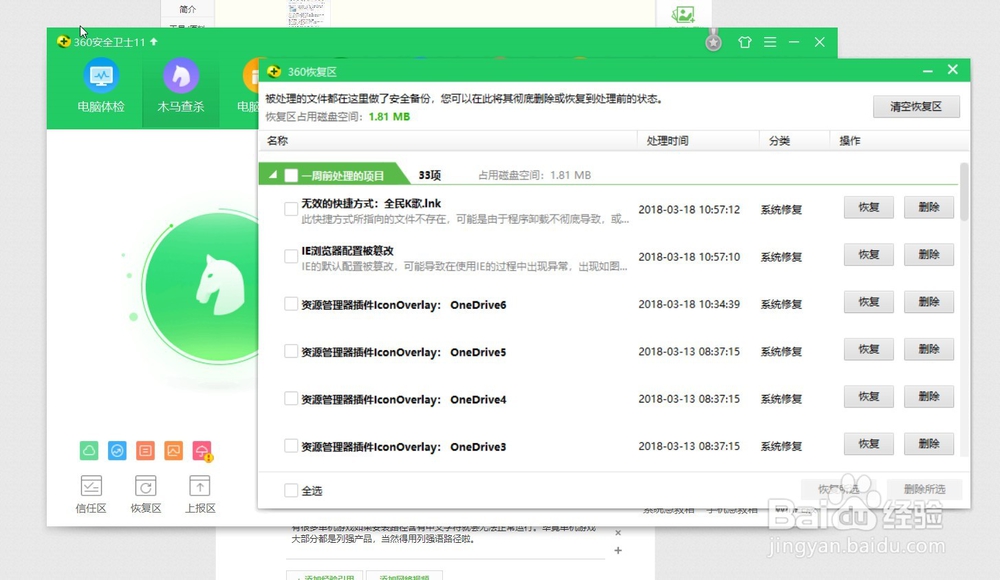Click the medal badge icon in the title bar
The image size is (1000, 580).
tap(713, 41)
